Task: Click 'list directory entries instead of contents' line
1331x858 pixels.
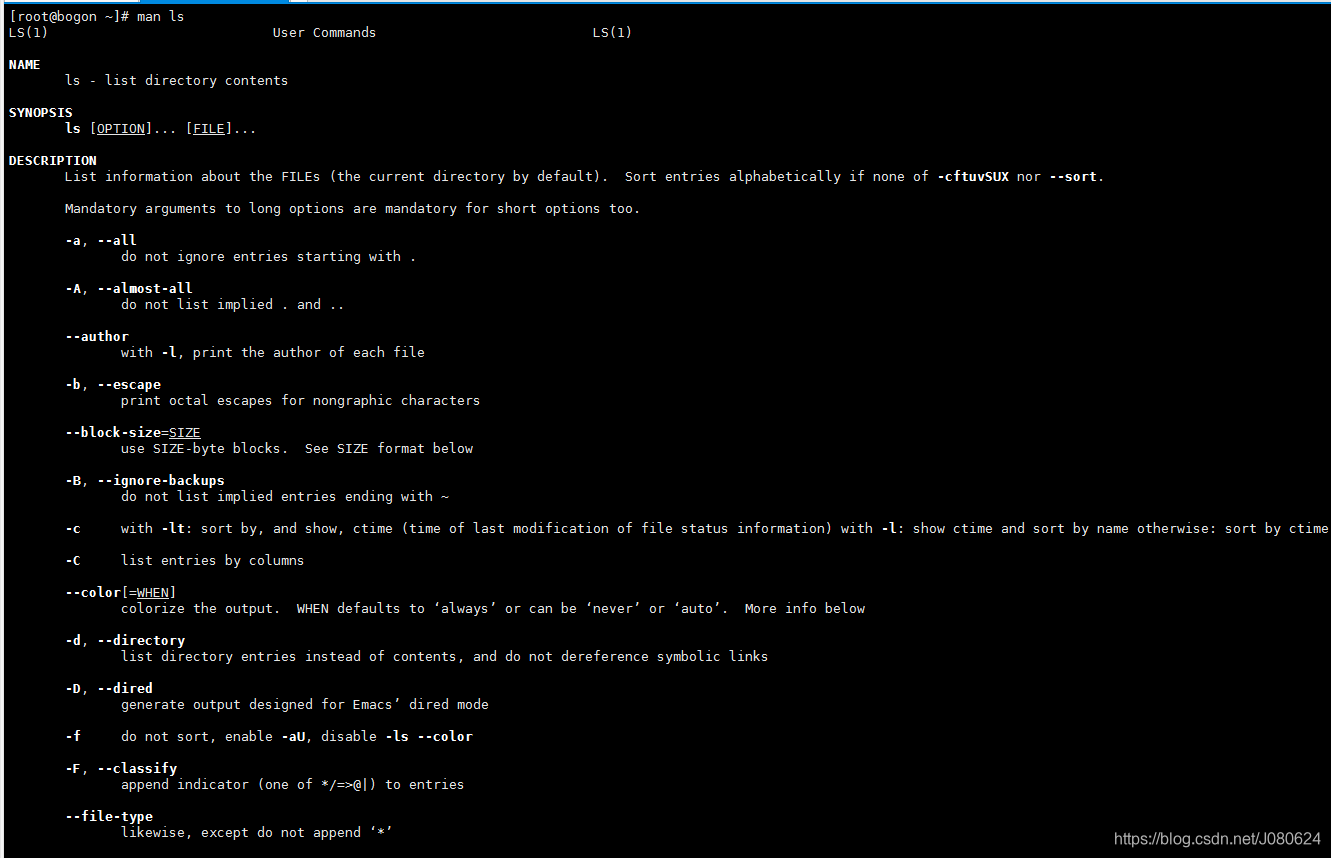Action: click(x=445, y=656)
